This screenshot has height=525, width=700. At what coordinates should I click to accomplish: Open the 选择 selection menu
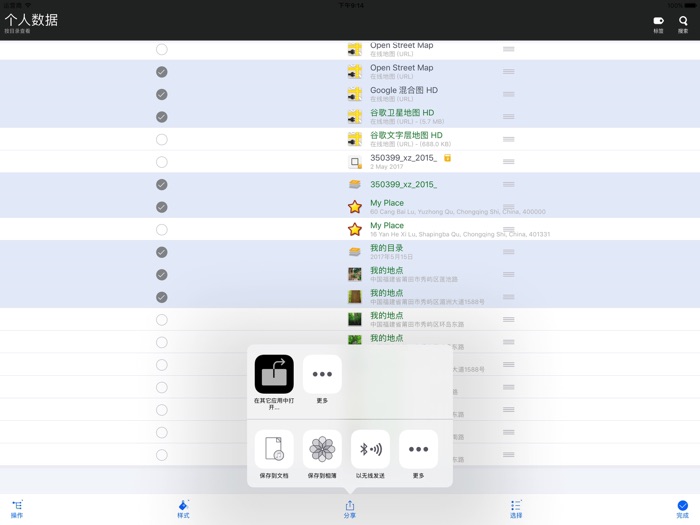point(516,508)
